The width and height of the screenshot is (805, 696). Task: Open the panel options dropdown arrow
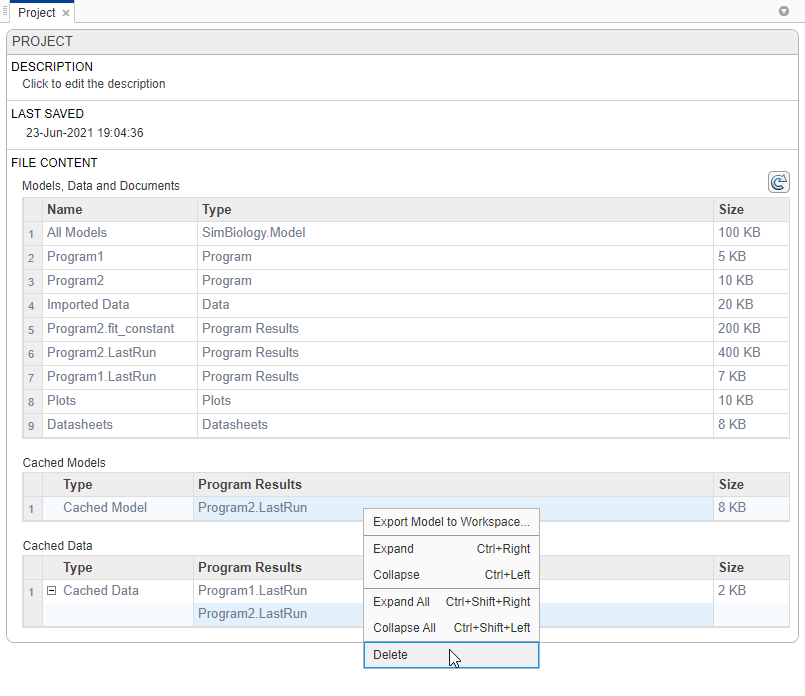[783, 11]
